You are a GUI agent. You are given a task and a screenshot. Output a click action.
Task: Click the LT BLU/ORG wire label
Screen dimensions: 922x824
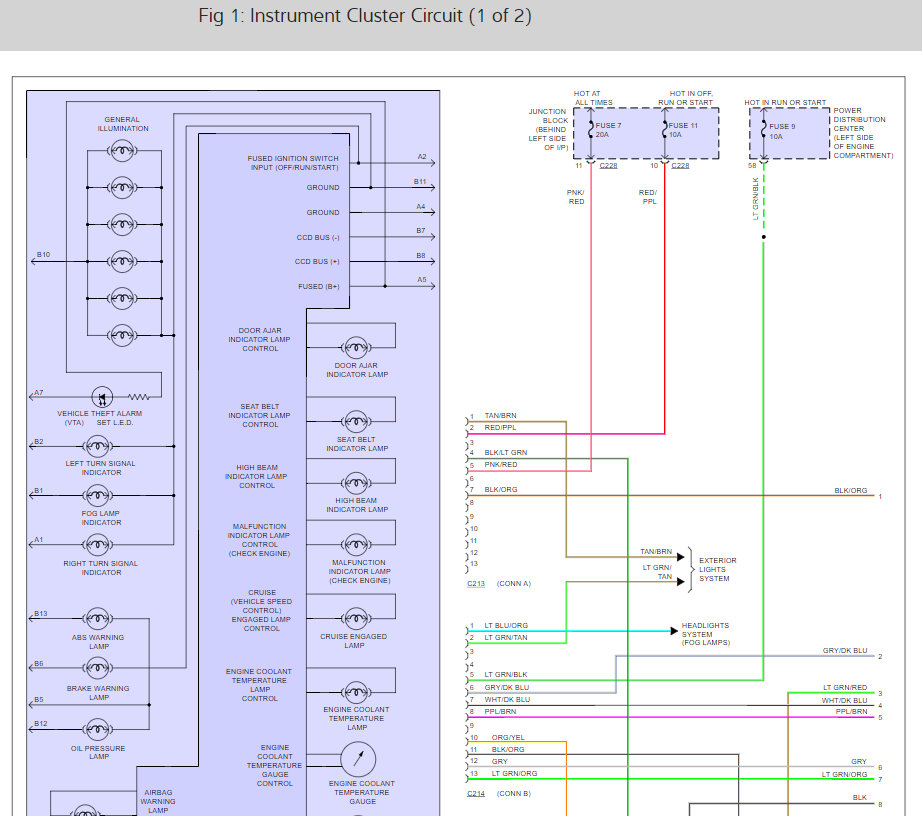click(x=506, y=625)
